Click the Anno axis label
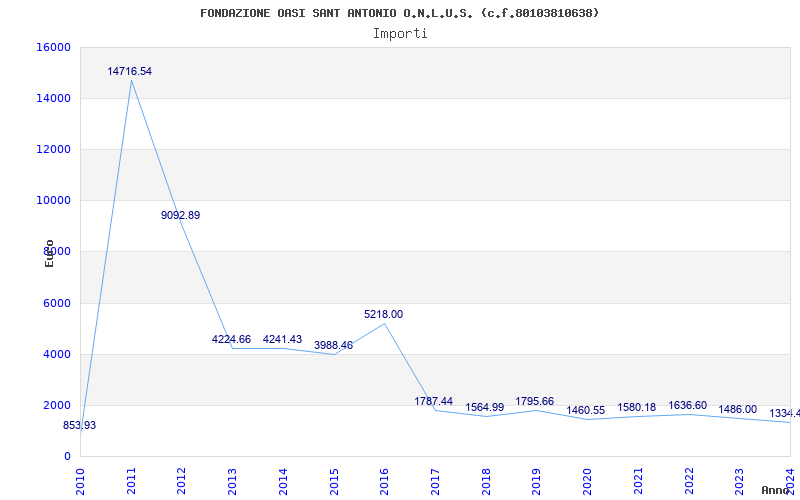Screen dimensions: 800x500 click(775, 490)
